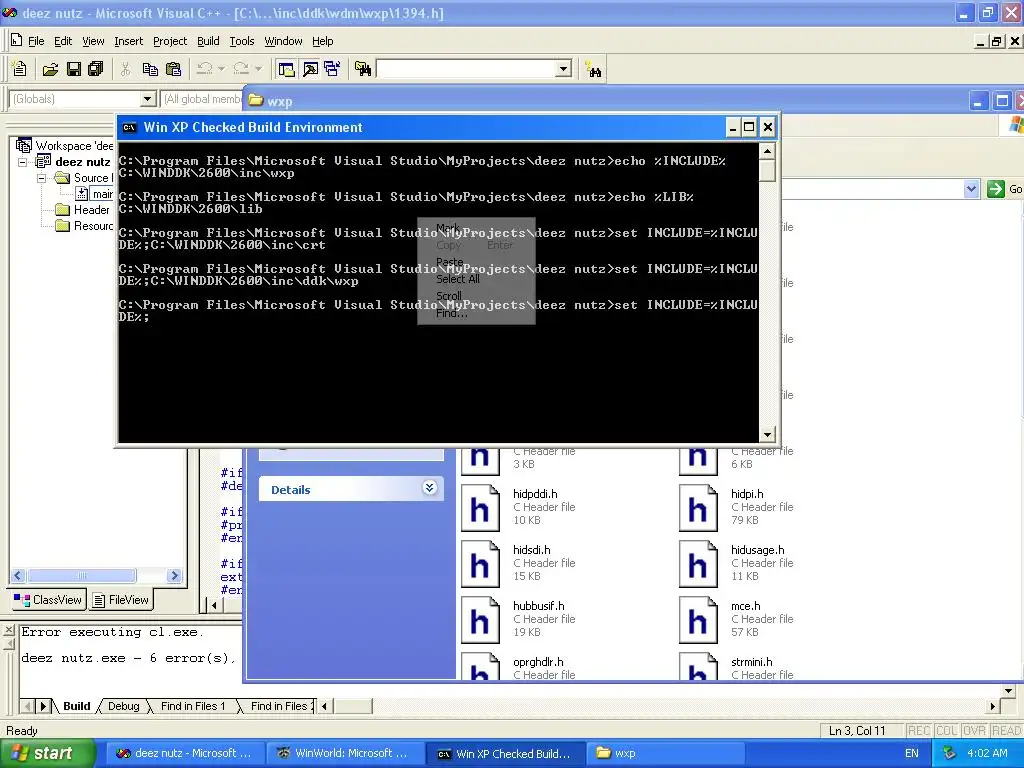Open the Undo history dropdown arrow
Image resolution: width=1024 pixels, height=768 pixels.
click(221, 69)
